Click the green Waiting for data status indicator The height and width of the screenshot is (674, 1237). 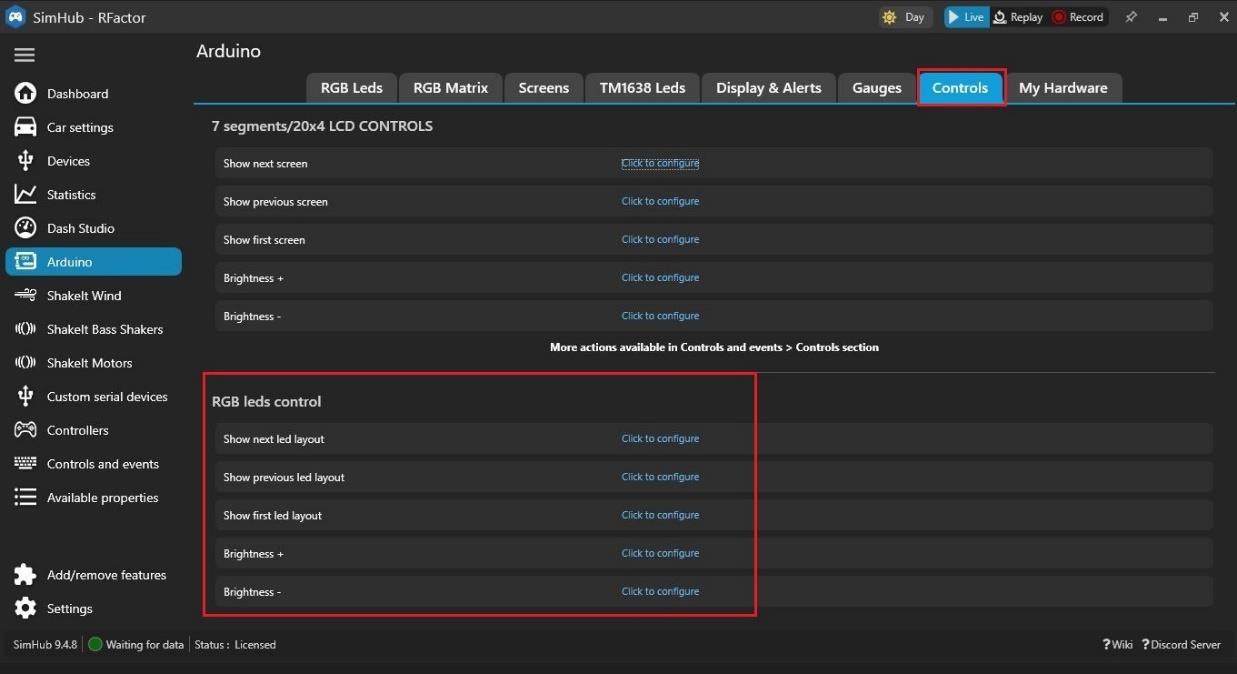point(95,645)
